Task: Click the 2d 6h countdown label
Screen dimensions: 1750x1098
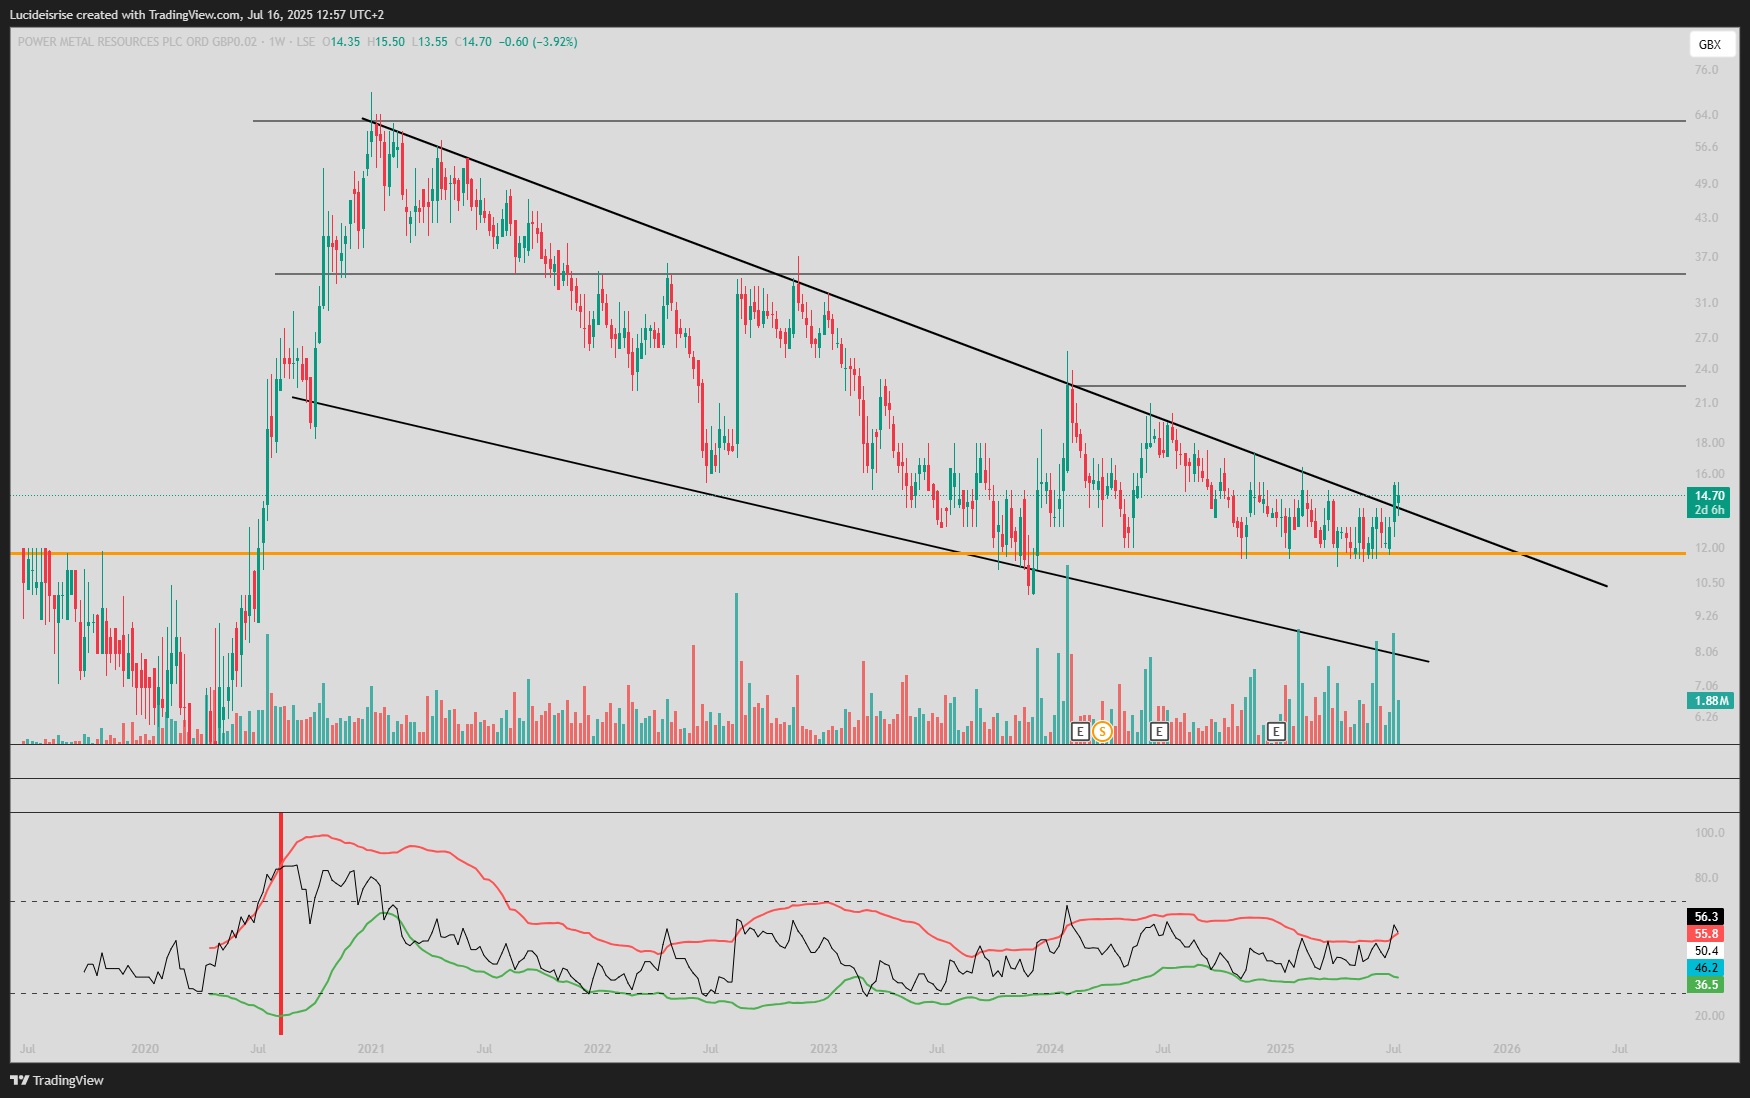Action: 1710,510
